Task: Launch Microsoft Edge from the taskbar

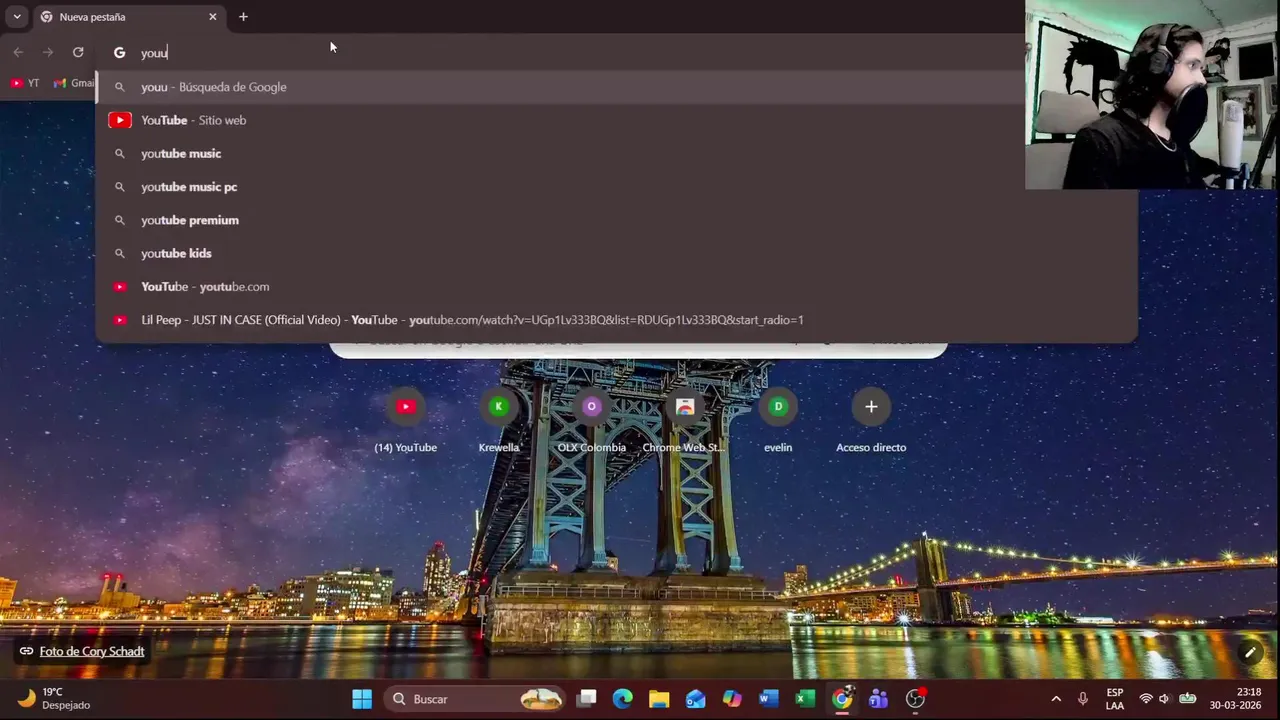Action: (623, 699)
